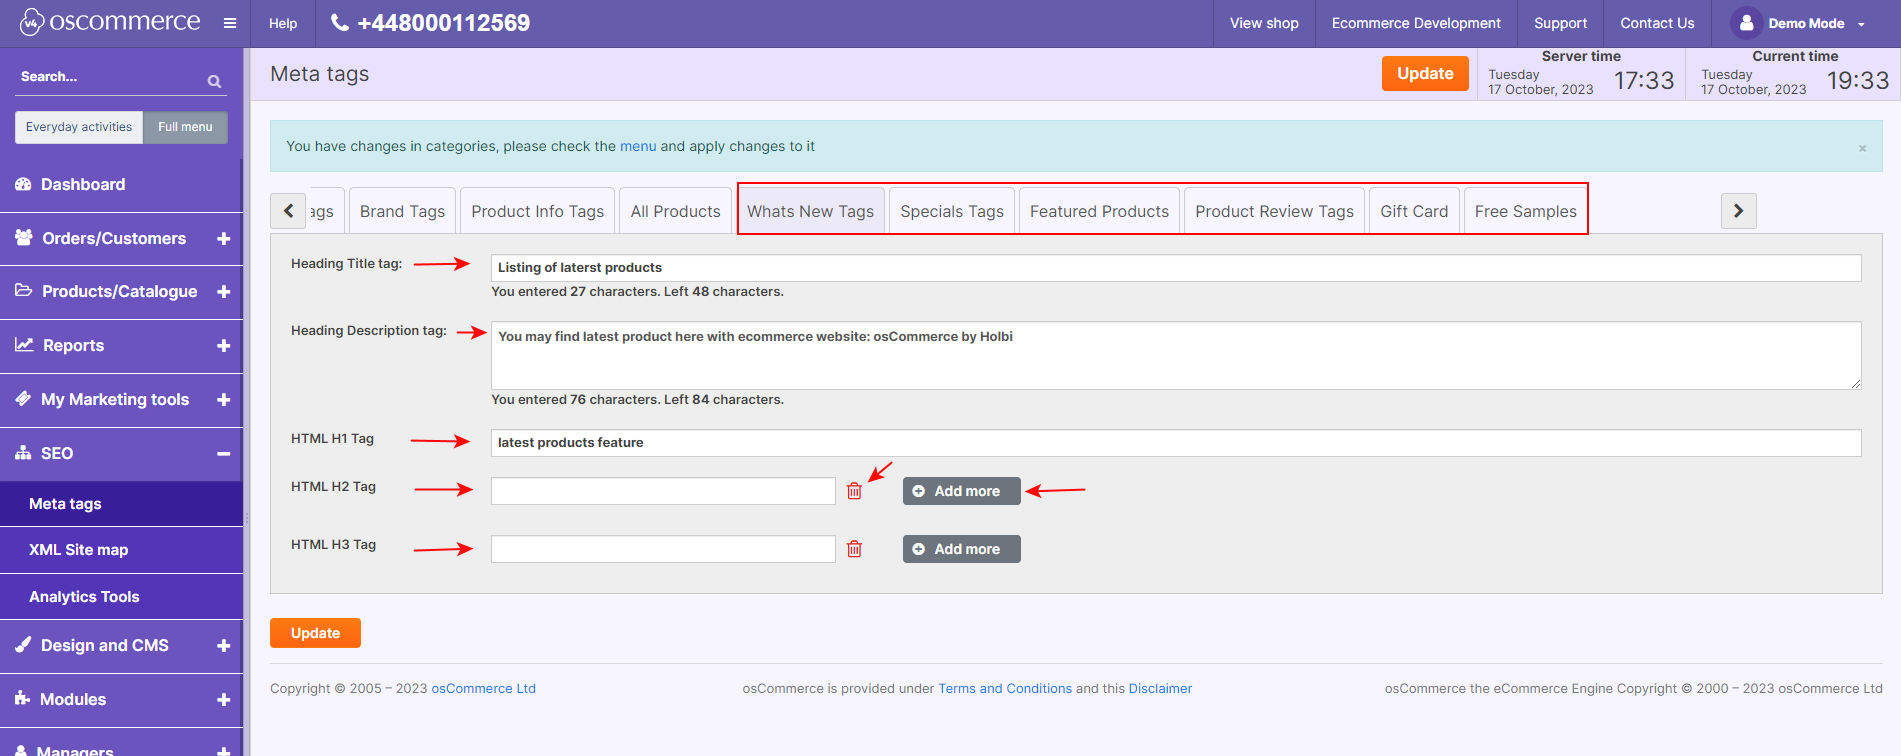Click the HTML H3 Tag input
Viewport: 1901px width, 756px height.
[663, 549]
